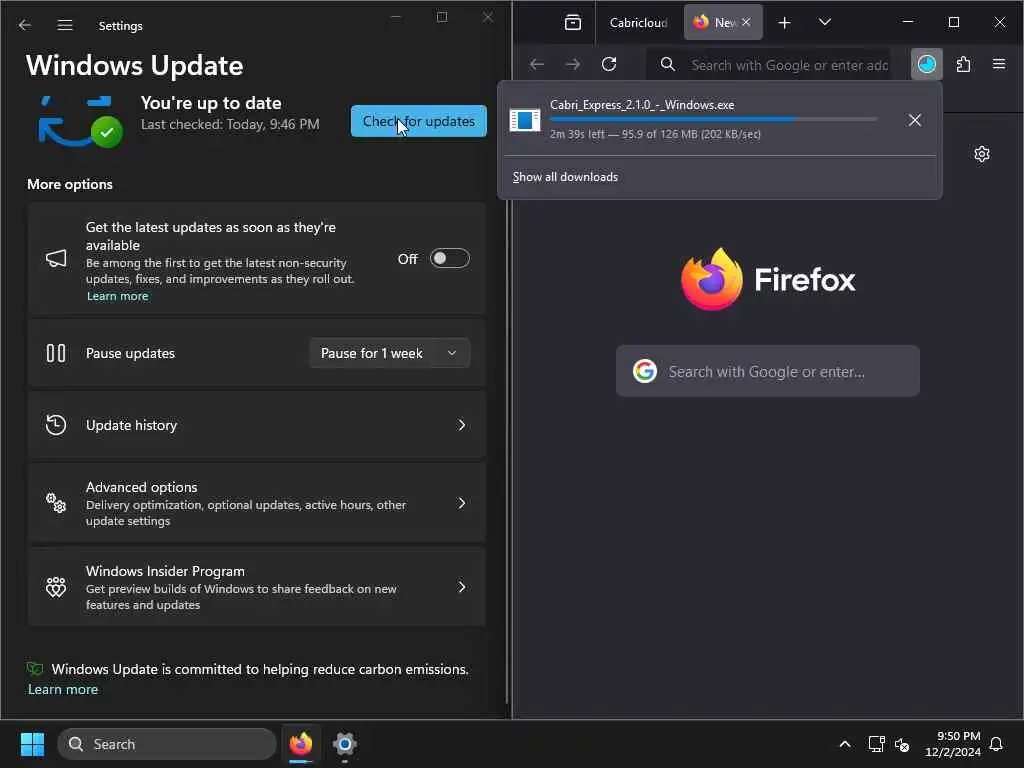Click the Cabri Express exe file icon

coord(525,120)
